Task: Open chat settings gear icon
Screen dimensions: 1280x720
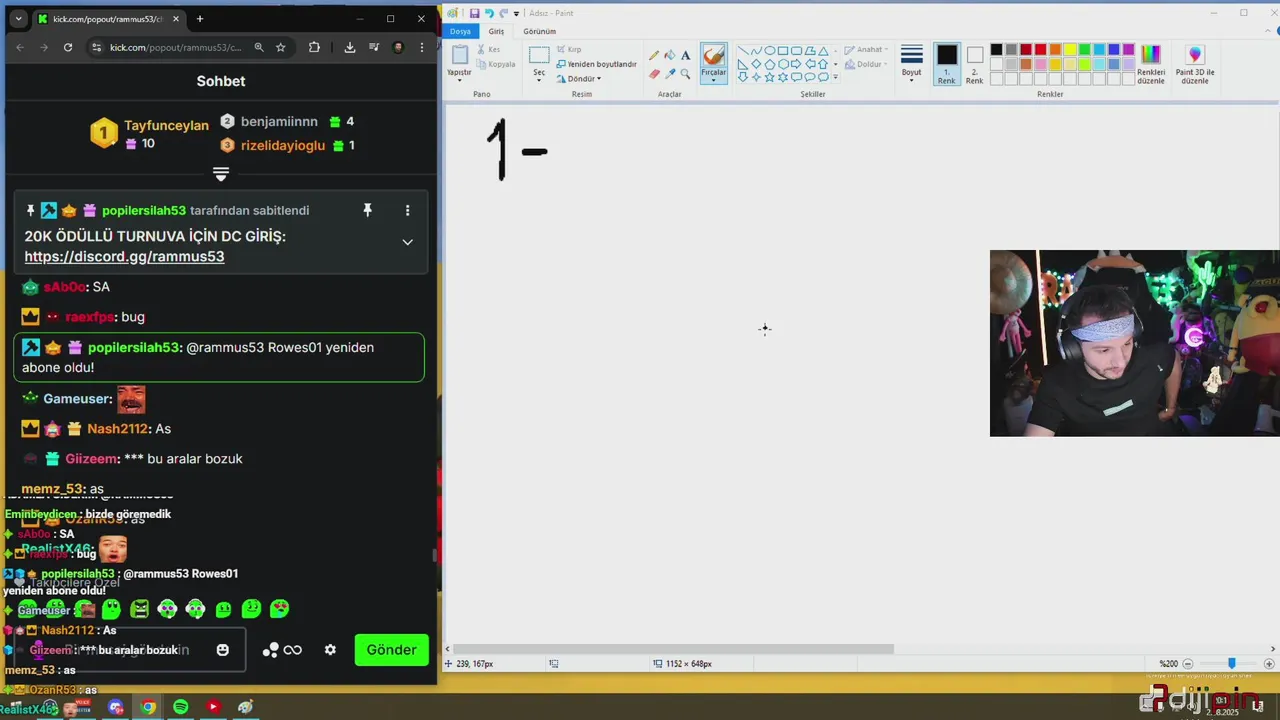Action: 330,650
